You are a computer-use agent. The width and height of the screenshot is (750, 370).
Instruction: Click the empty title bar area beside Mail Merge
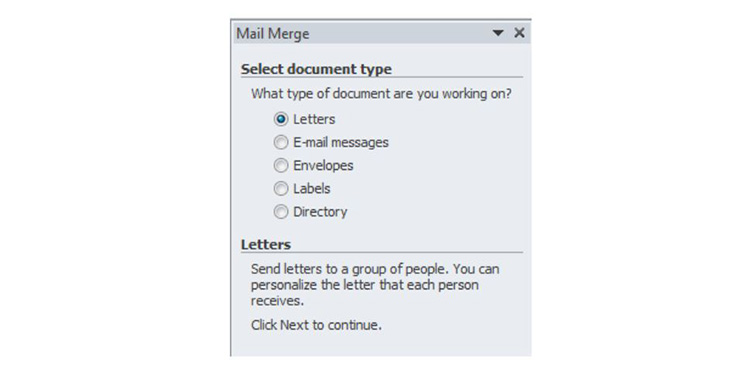click(x=399, y=33)
